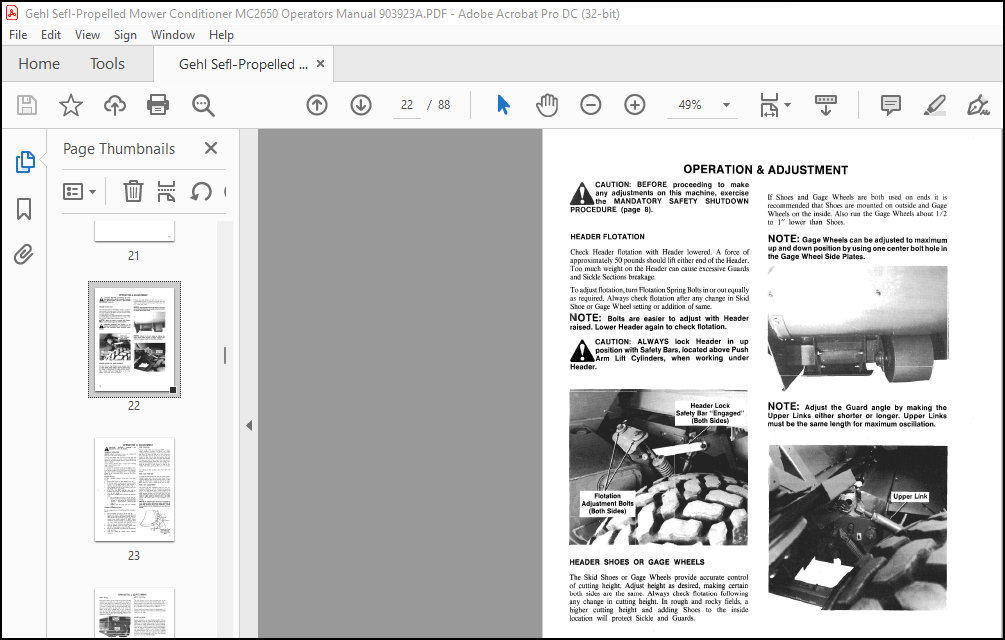Switch to the Home tab

pyautogui.click(x=39, y=64)
